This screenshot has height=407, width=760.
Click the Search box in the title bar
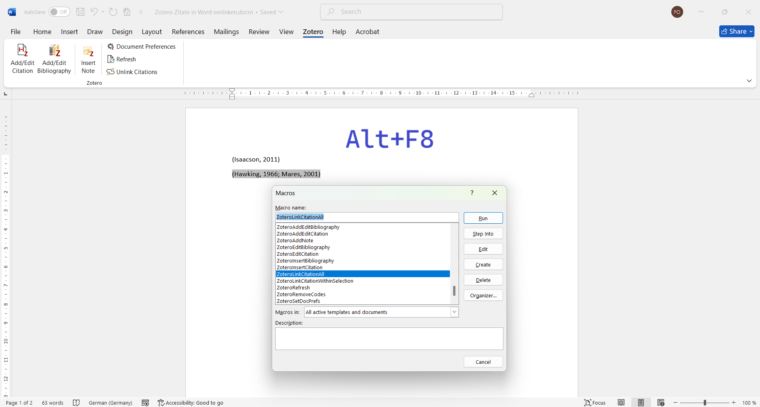411,12
